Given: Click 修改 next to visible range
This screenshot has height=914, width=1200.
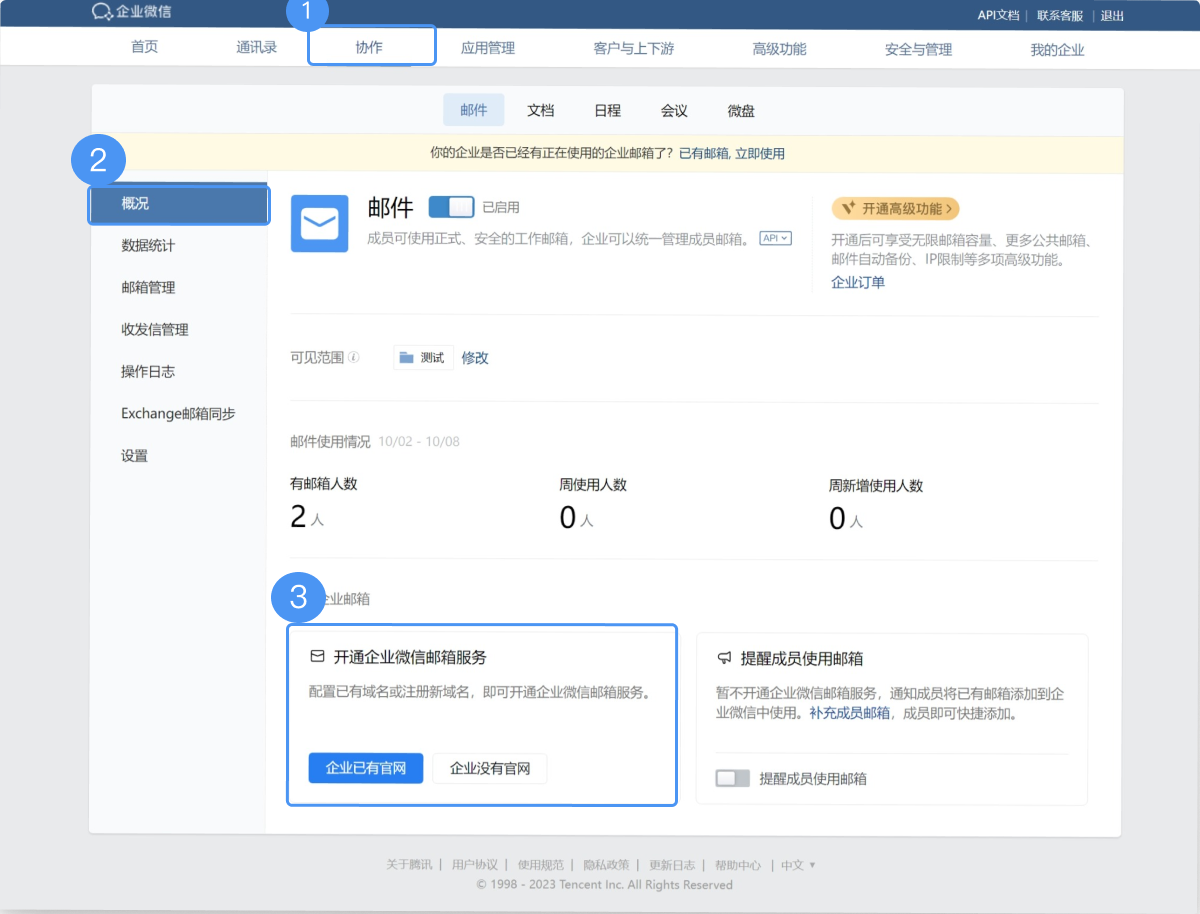Looking at the screenshot, I should point(475,357).
